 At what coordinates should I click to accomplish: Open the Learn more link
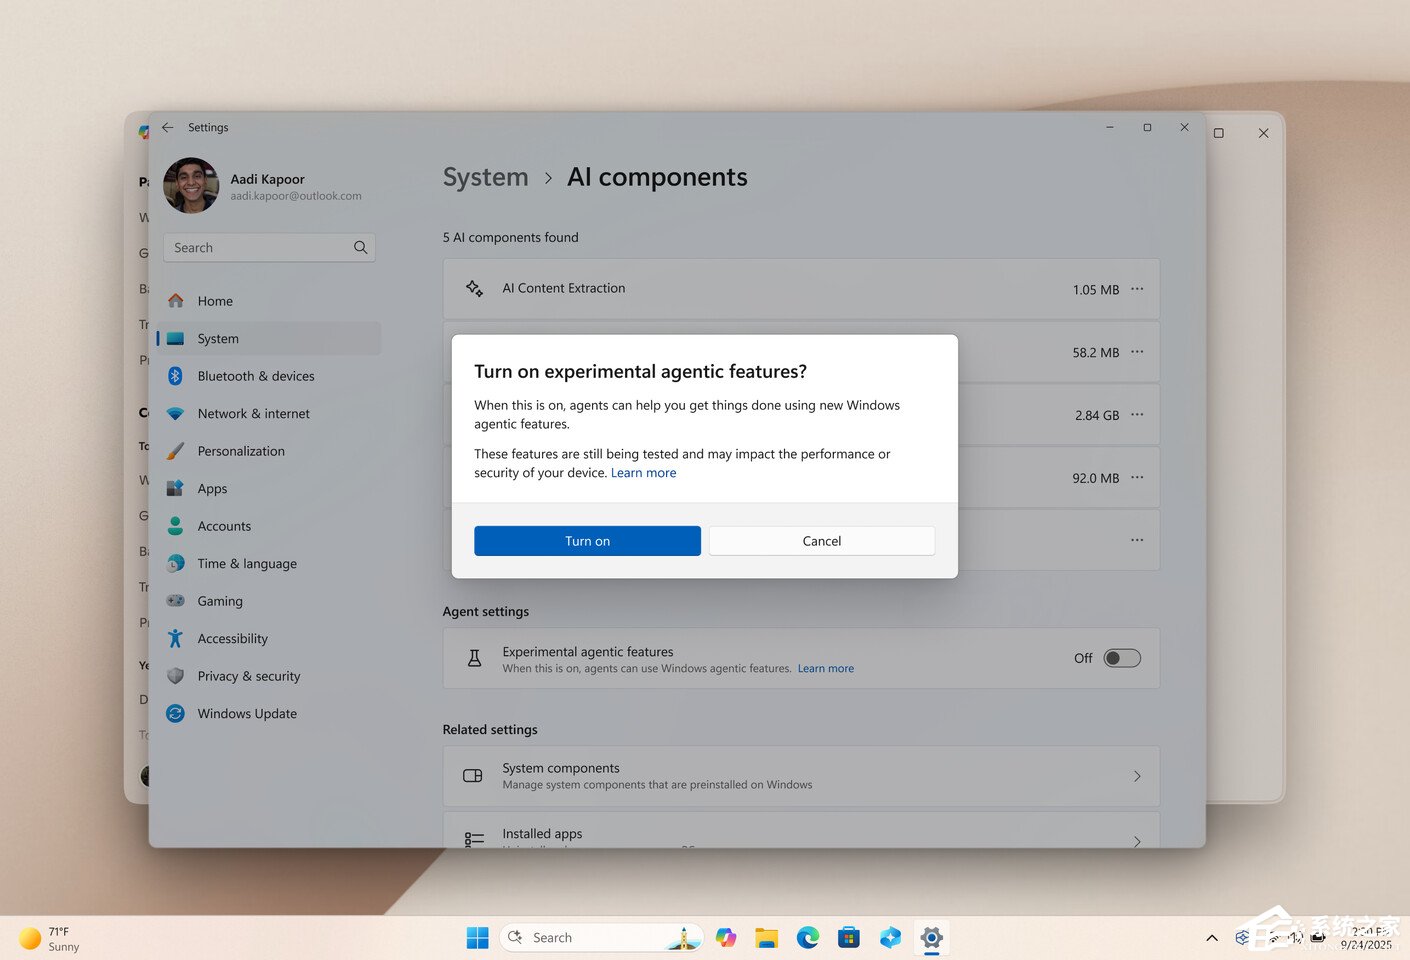tap(643, 472)
